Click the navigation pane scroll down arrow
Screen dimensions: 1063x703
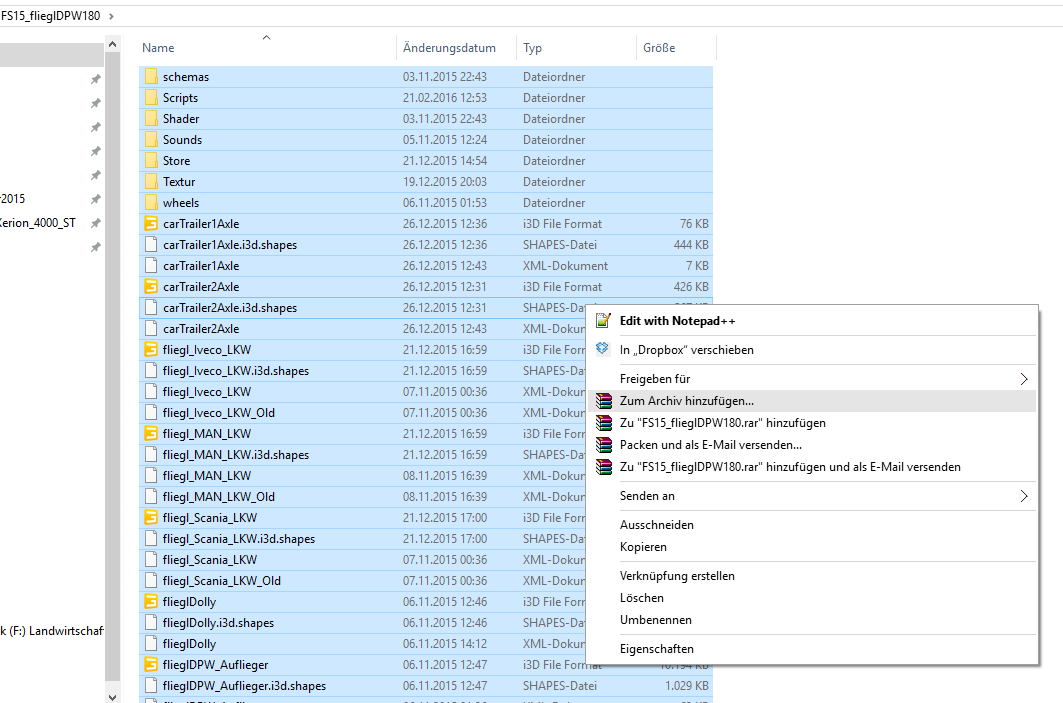(112, 694)
